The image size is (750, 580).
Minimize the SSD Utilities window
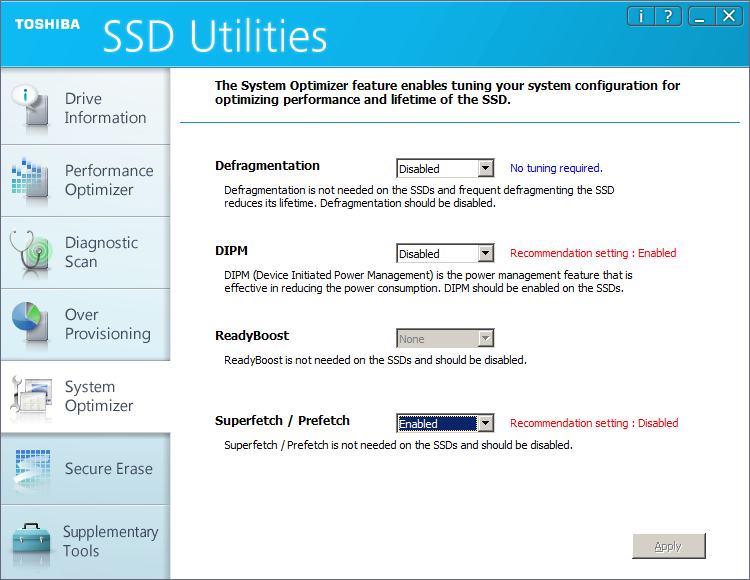pyautogui.click(x=701, y=17)
